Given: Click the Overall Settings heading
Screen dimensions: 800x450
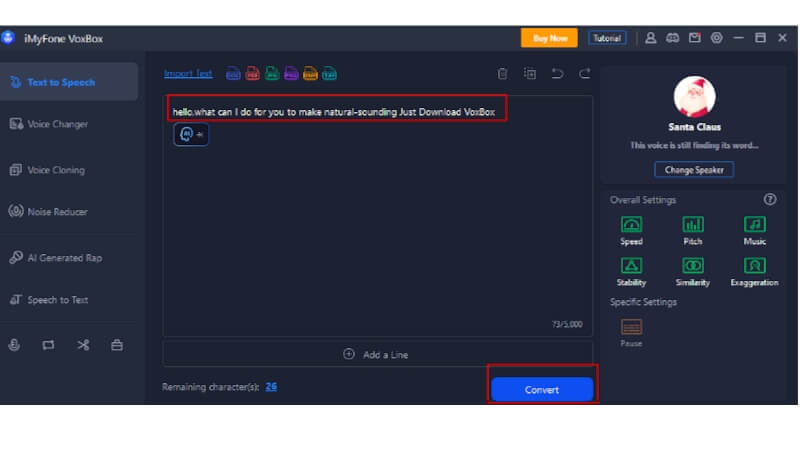Looking at the screenshot, I should (x=643, y=200).
